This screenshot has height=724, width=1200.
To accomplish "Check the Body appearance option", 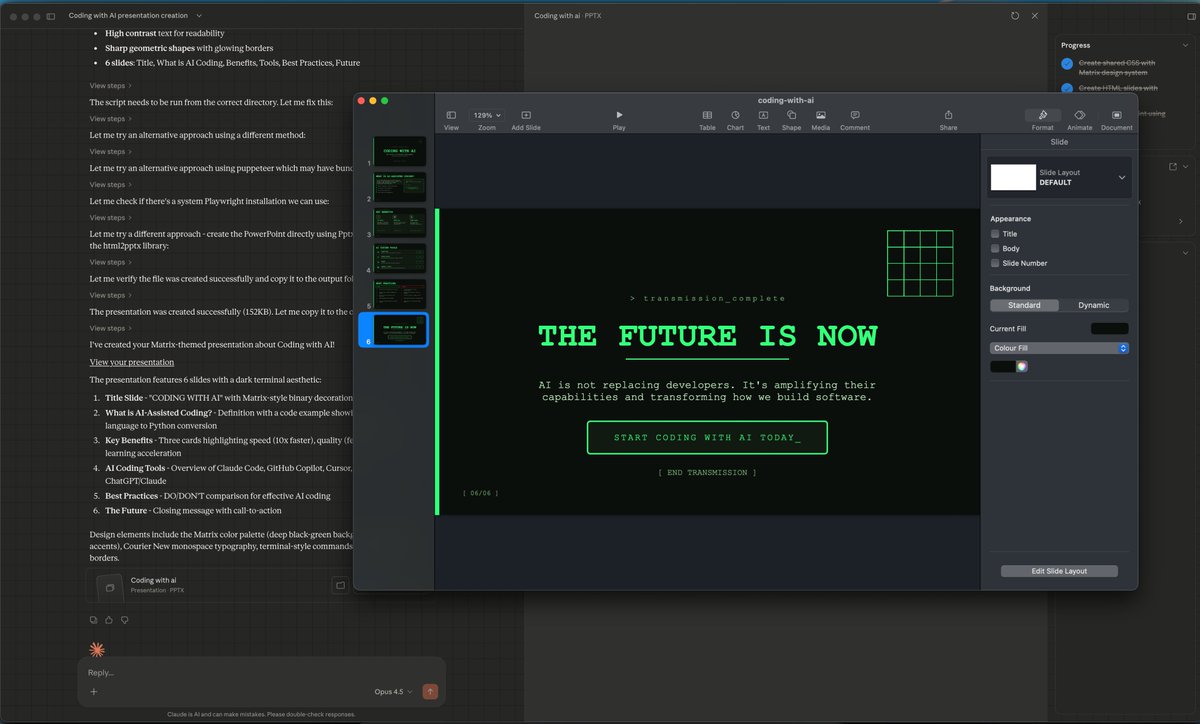I will click(994, 248).
